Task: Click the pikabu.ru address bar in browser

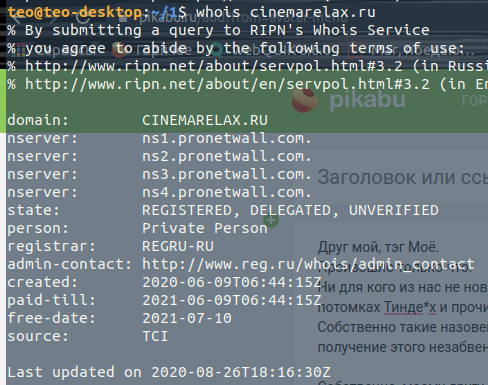Action: (x=243, y=17)
